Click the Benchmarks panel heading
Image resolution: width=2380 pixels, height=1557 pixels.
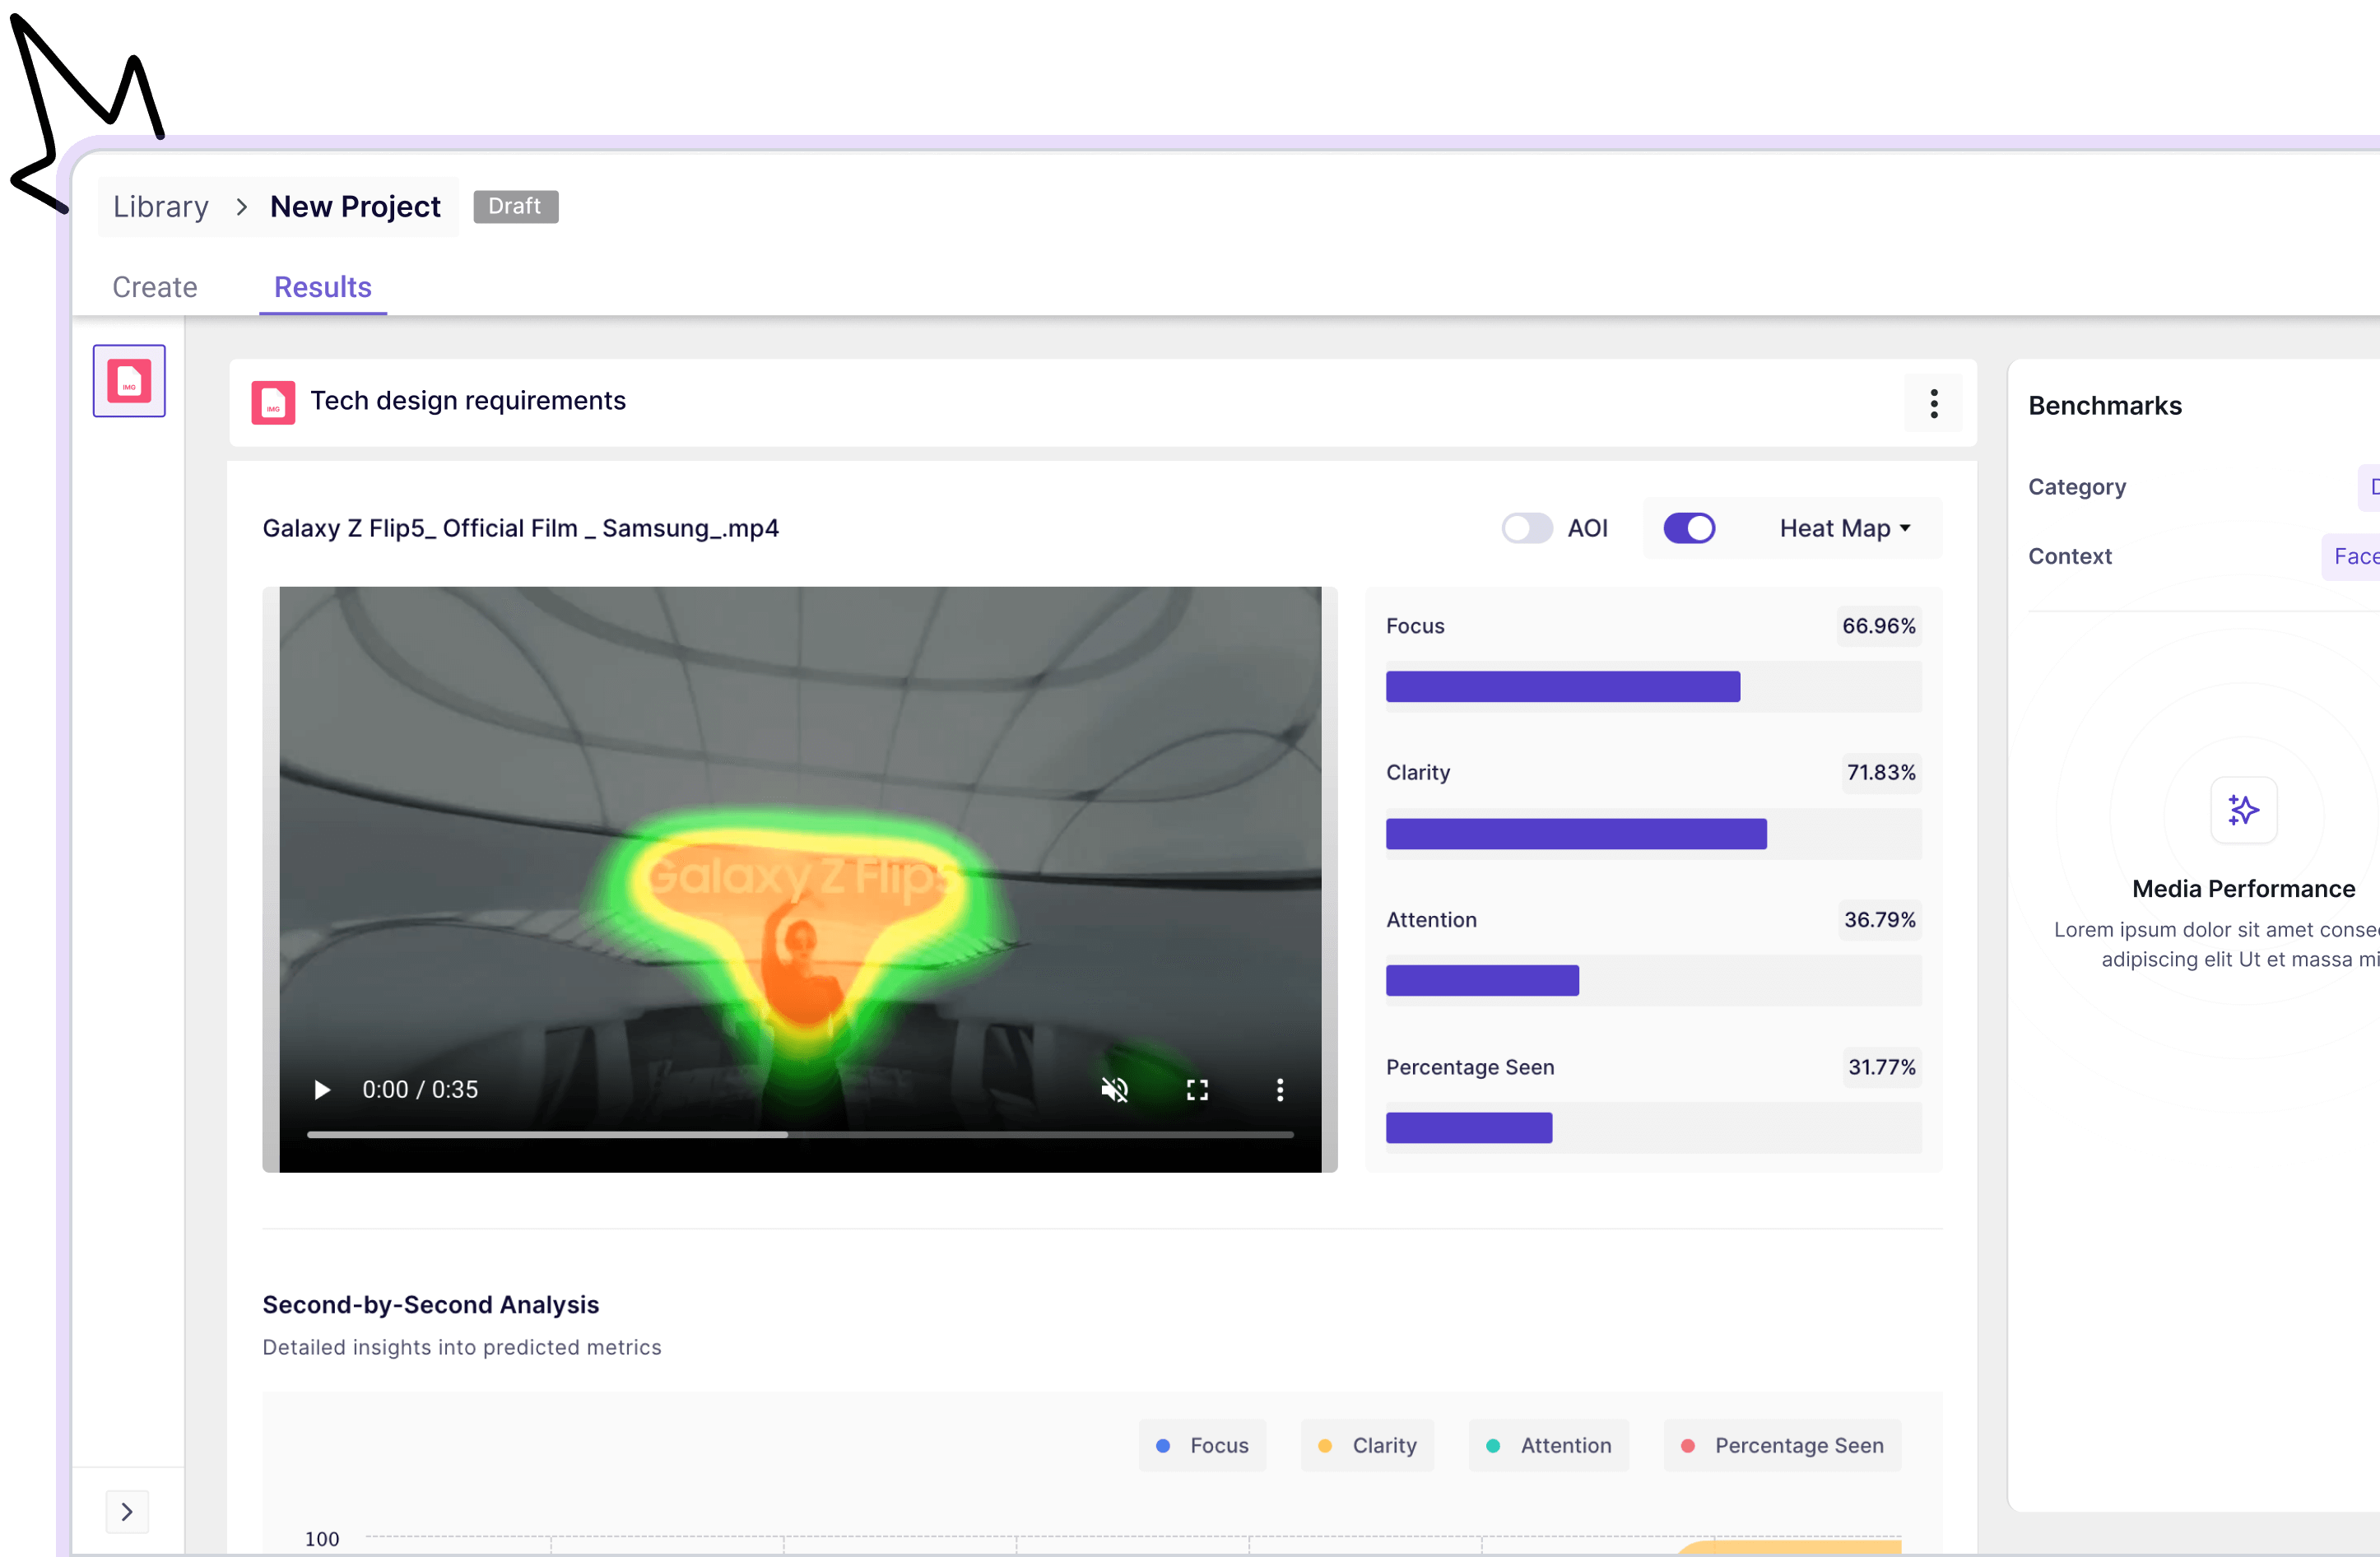point(2105,405)
